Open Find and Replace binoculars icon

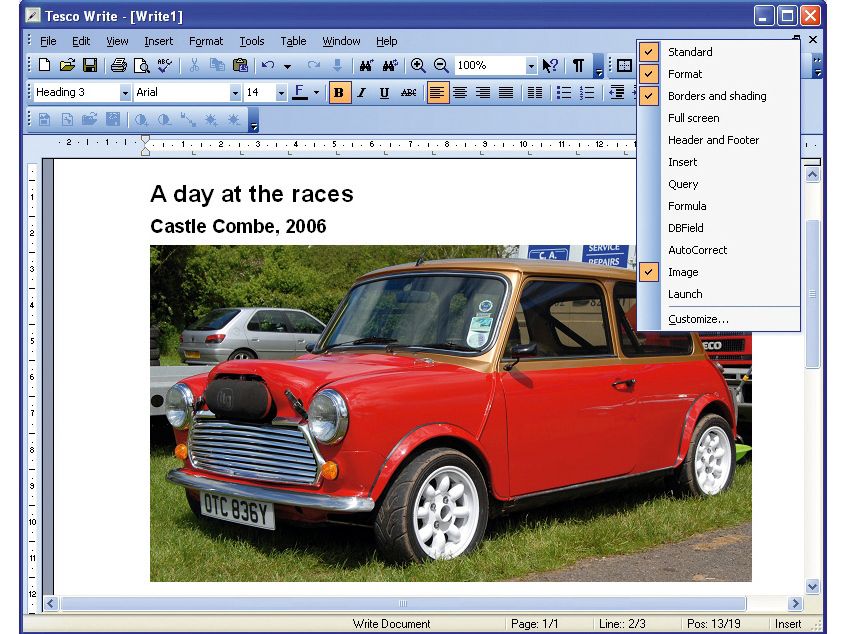(390, 65)
